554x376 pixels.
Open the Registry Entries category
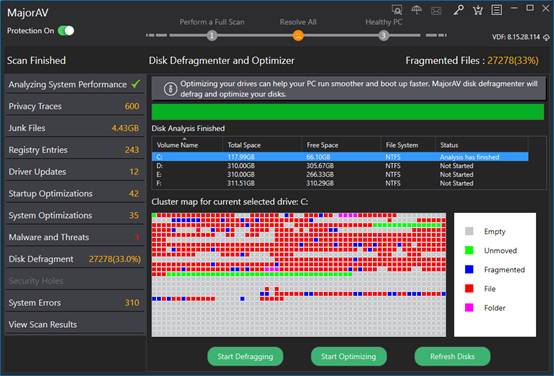74,150
